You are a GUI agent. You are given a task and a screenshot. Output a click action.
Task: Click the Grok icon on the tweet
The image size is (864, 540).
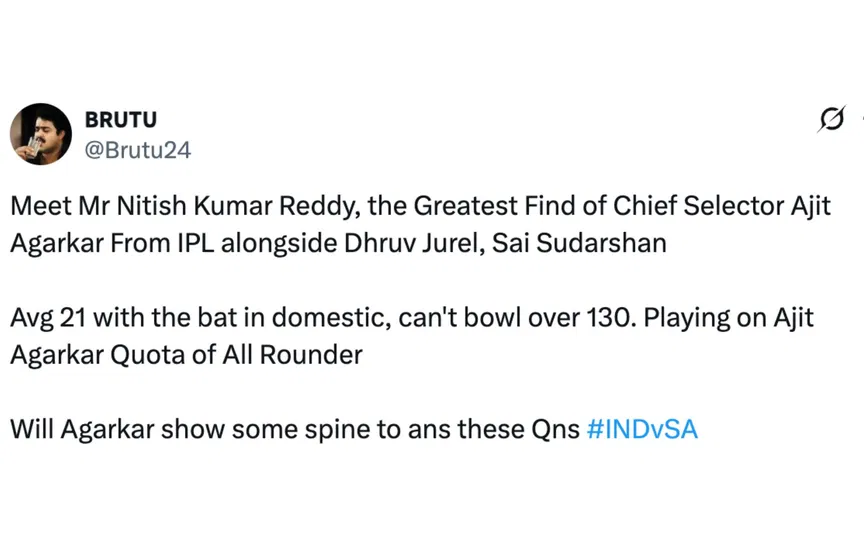[x=830, y=120]
